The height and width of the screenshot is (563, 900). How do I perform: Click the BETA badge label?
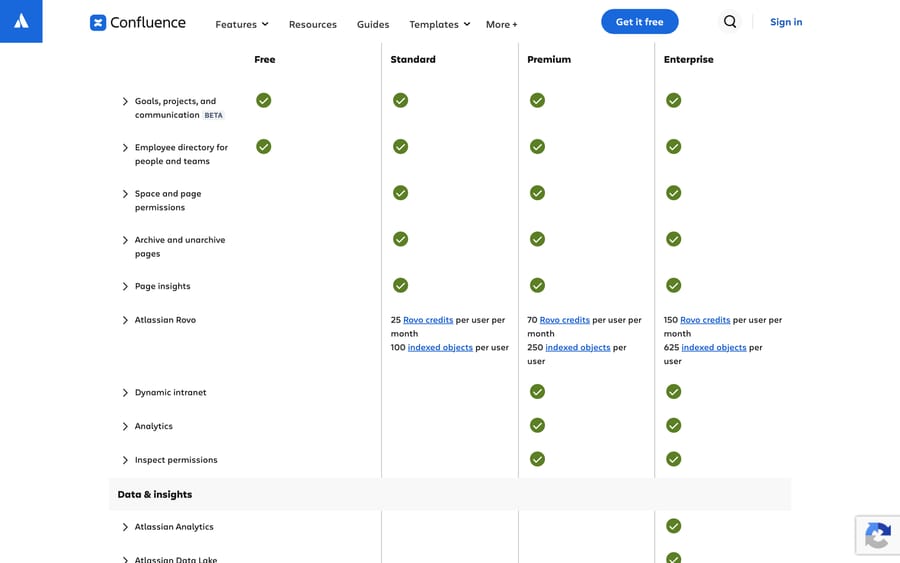point(214,115)
